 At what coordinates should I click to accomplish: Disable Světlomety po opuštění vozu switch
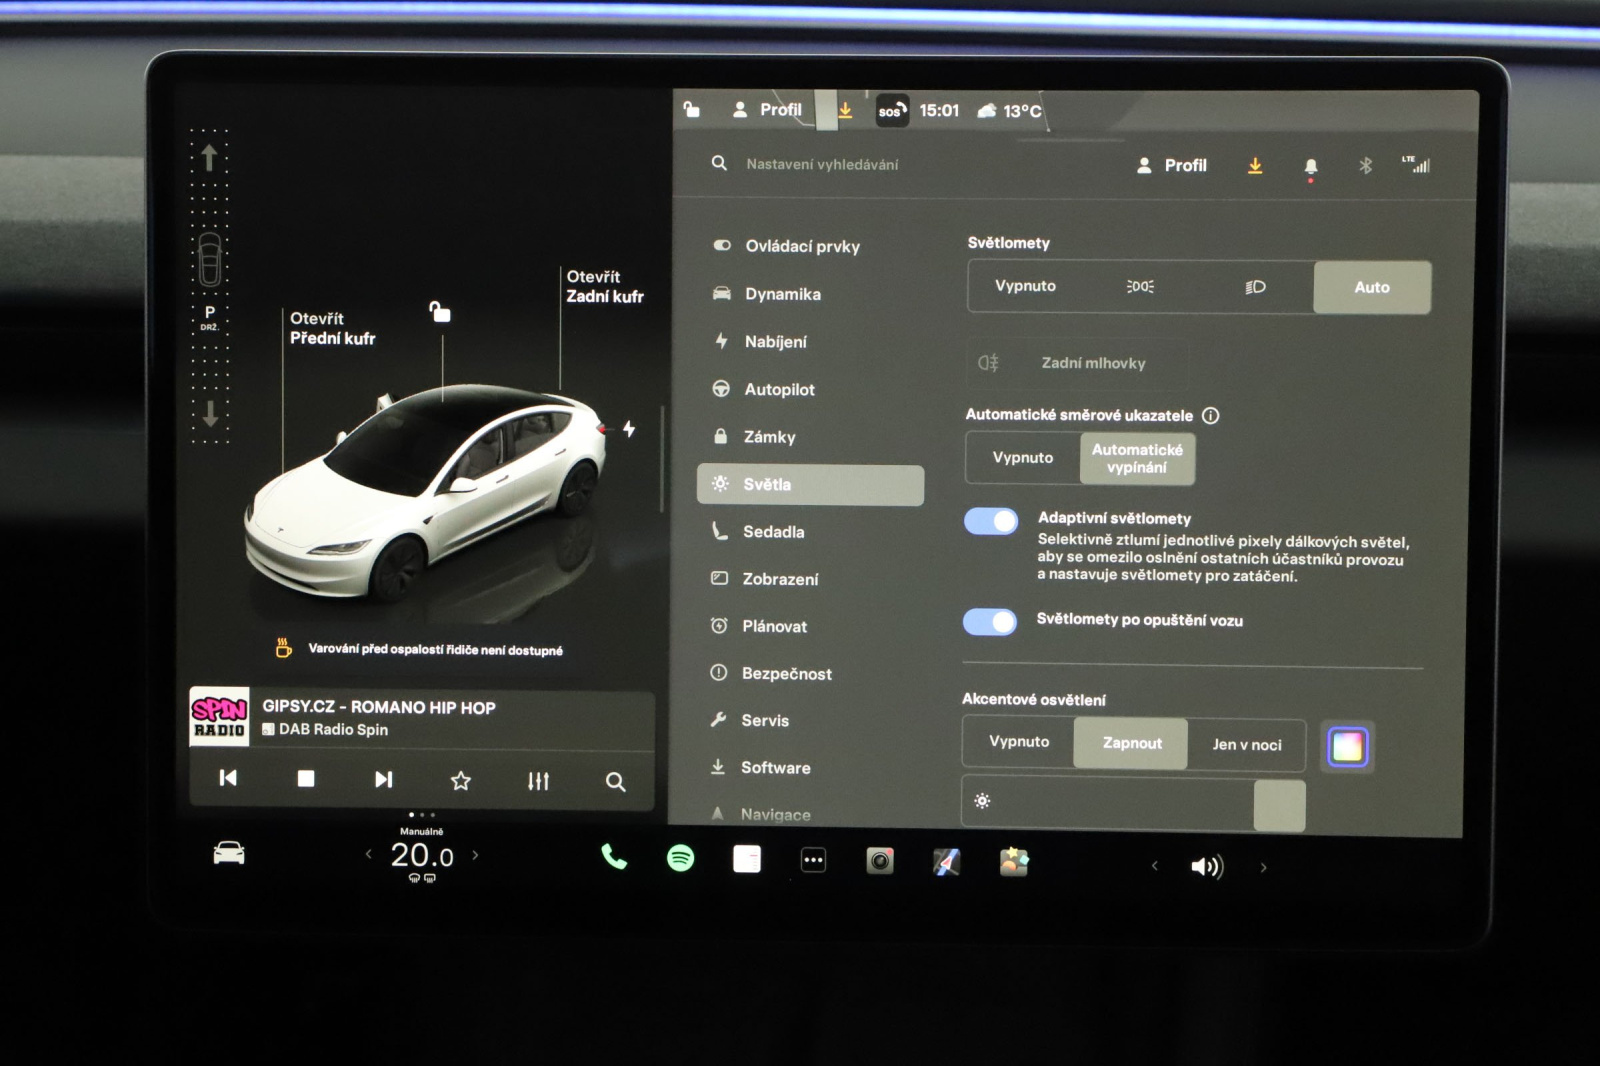(989, 622)
